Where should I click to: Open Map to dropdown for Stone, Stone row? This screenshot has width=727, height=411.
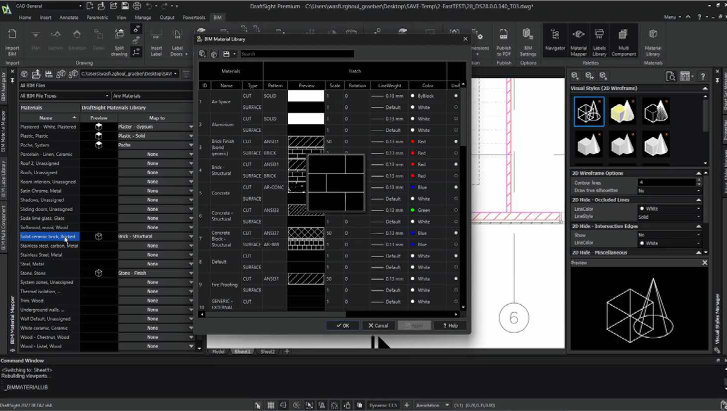191,273
